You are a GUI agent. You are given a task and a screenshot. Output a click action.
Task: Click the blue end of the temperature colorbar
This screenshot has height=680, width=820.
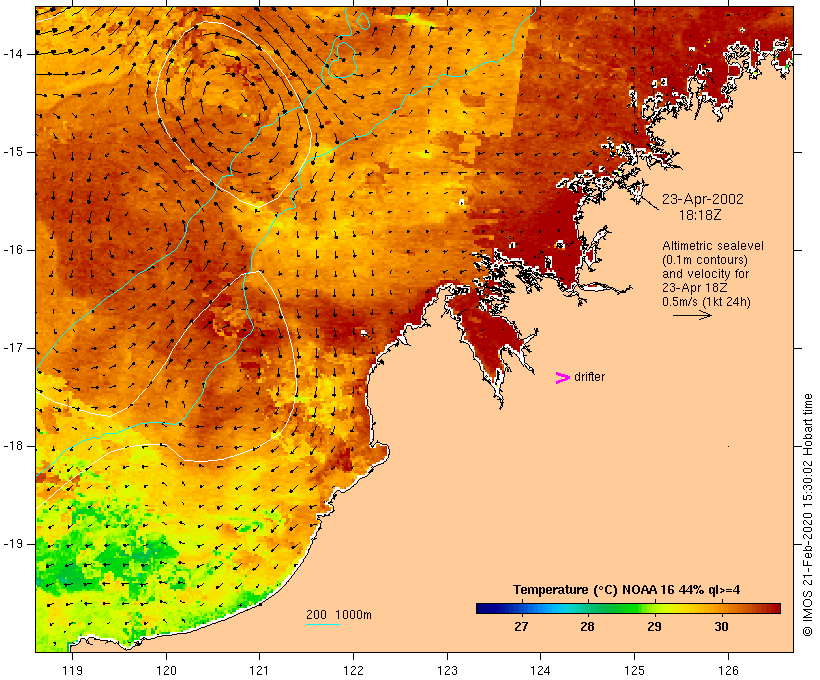(486, 608)
